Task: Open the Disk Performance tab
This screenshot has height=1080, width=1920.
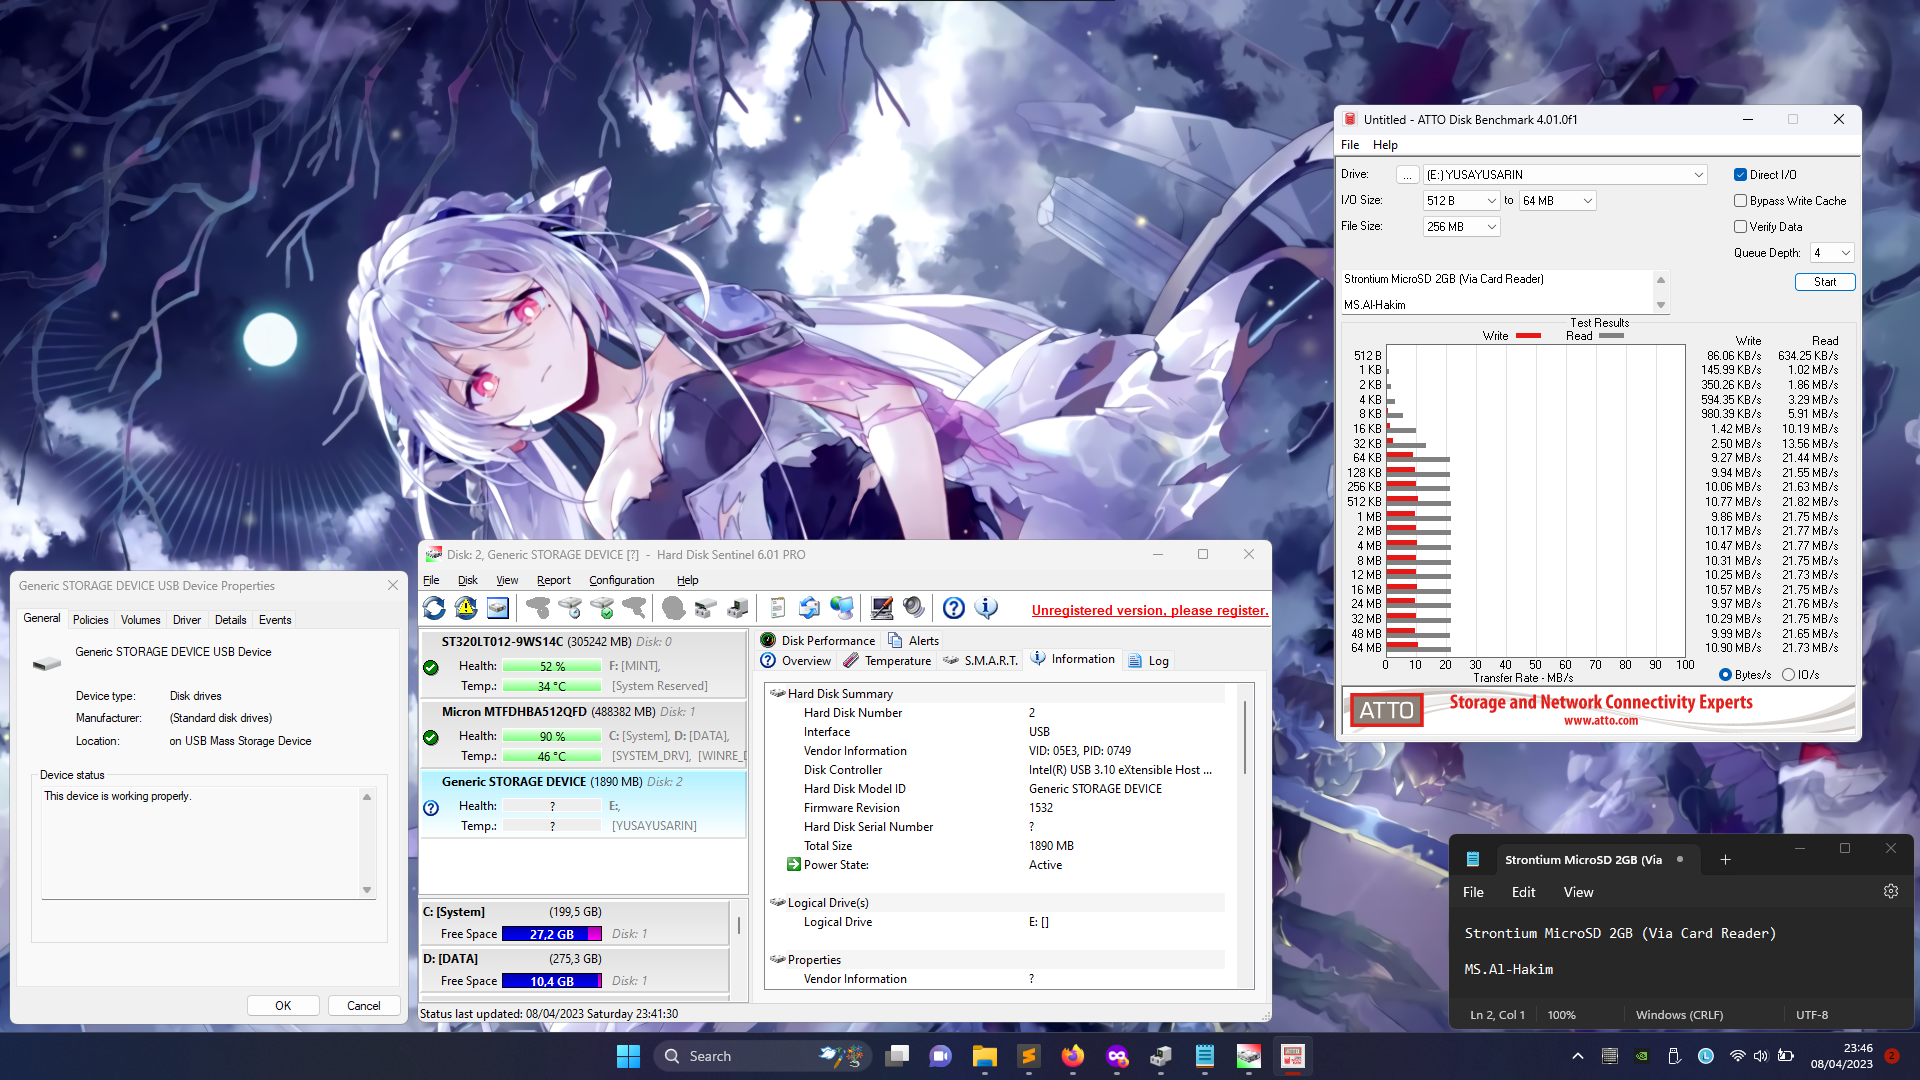Action: (x=817, y=641)
